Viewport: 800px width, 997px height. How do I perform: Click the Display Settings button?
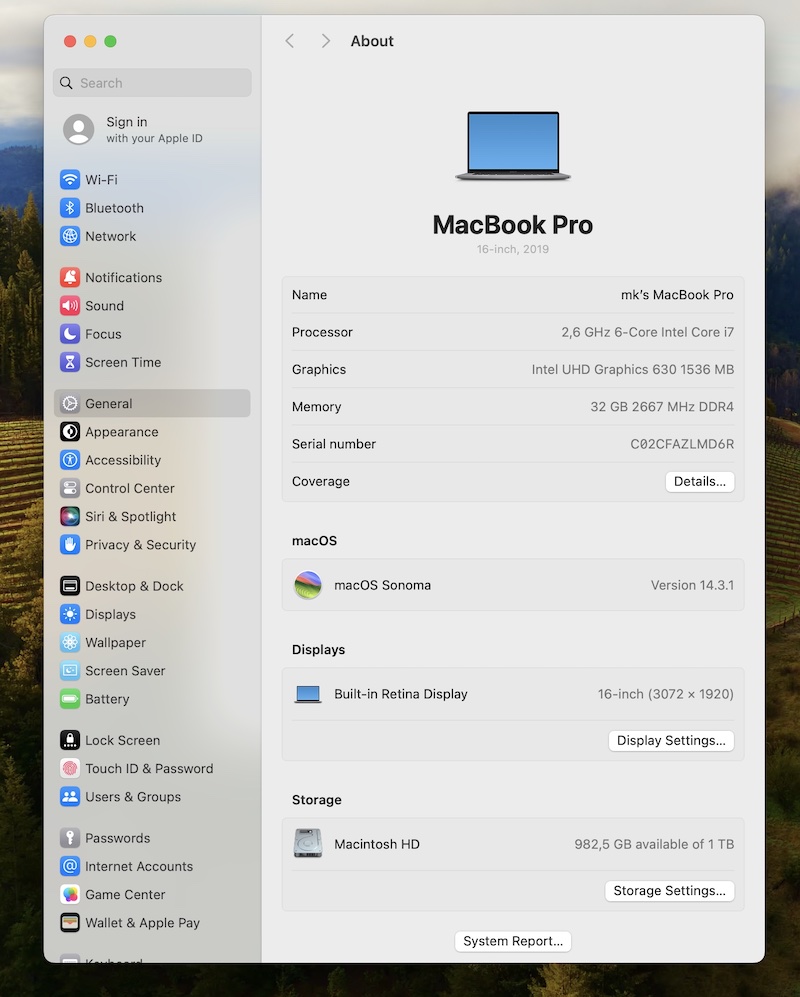671,741
